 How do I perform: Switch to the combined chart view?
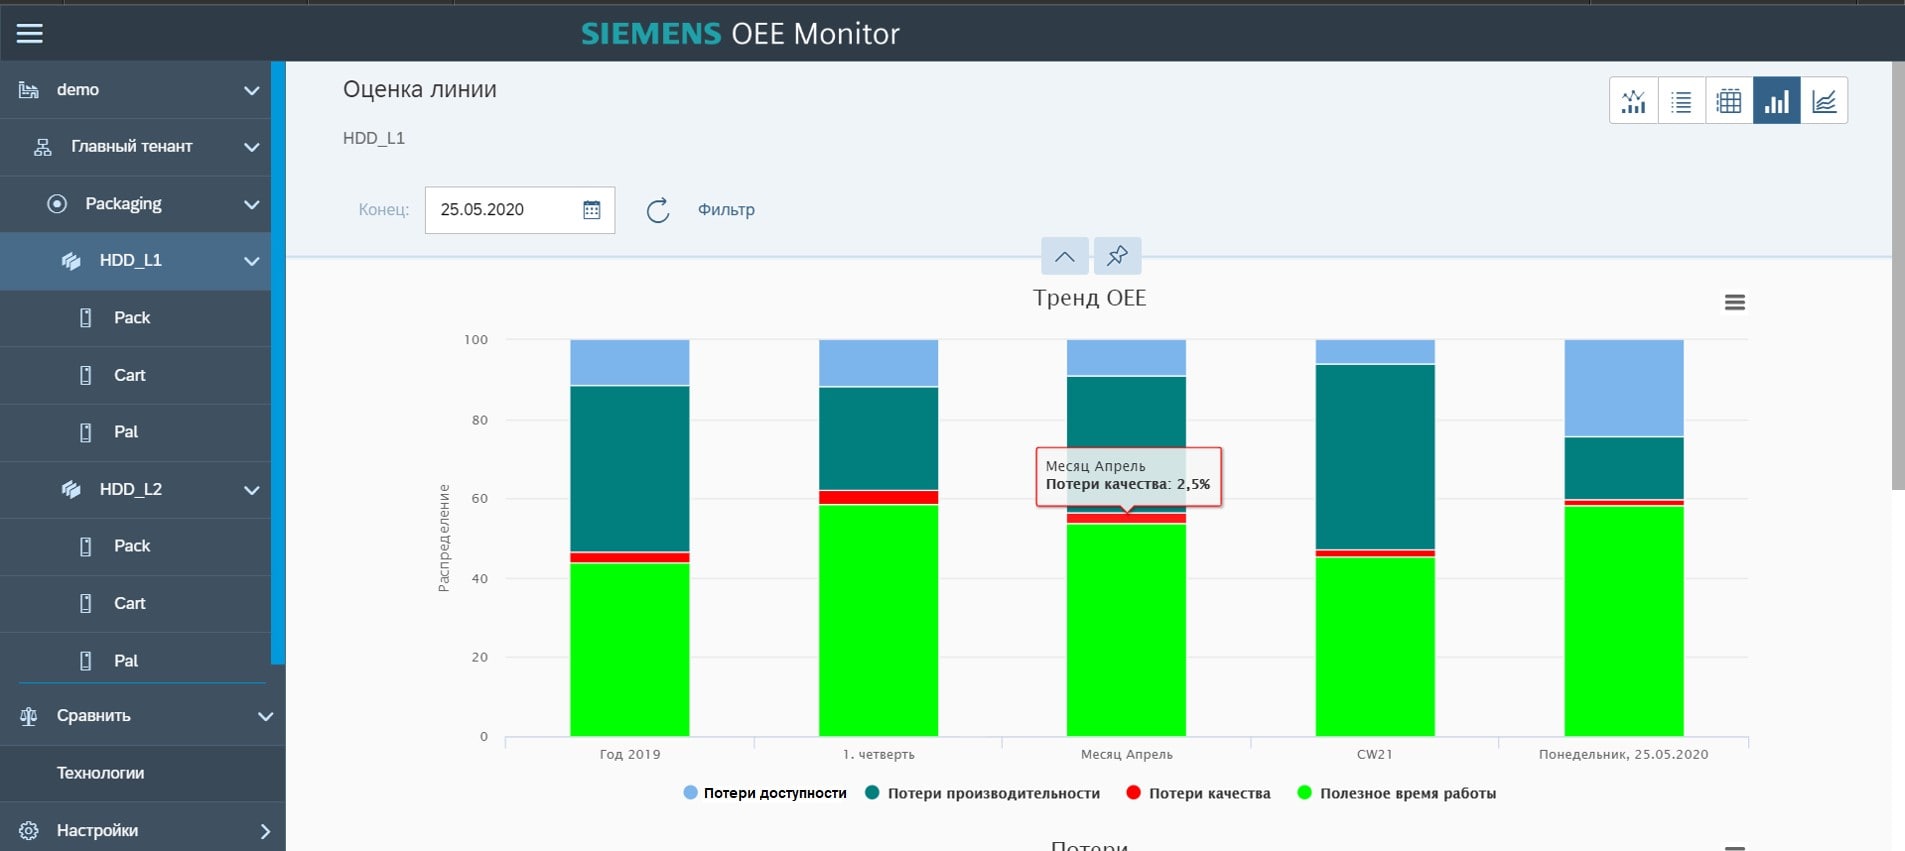1634,101
